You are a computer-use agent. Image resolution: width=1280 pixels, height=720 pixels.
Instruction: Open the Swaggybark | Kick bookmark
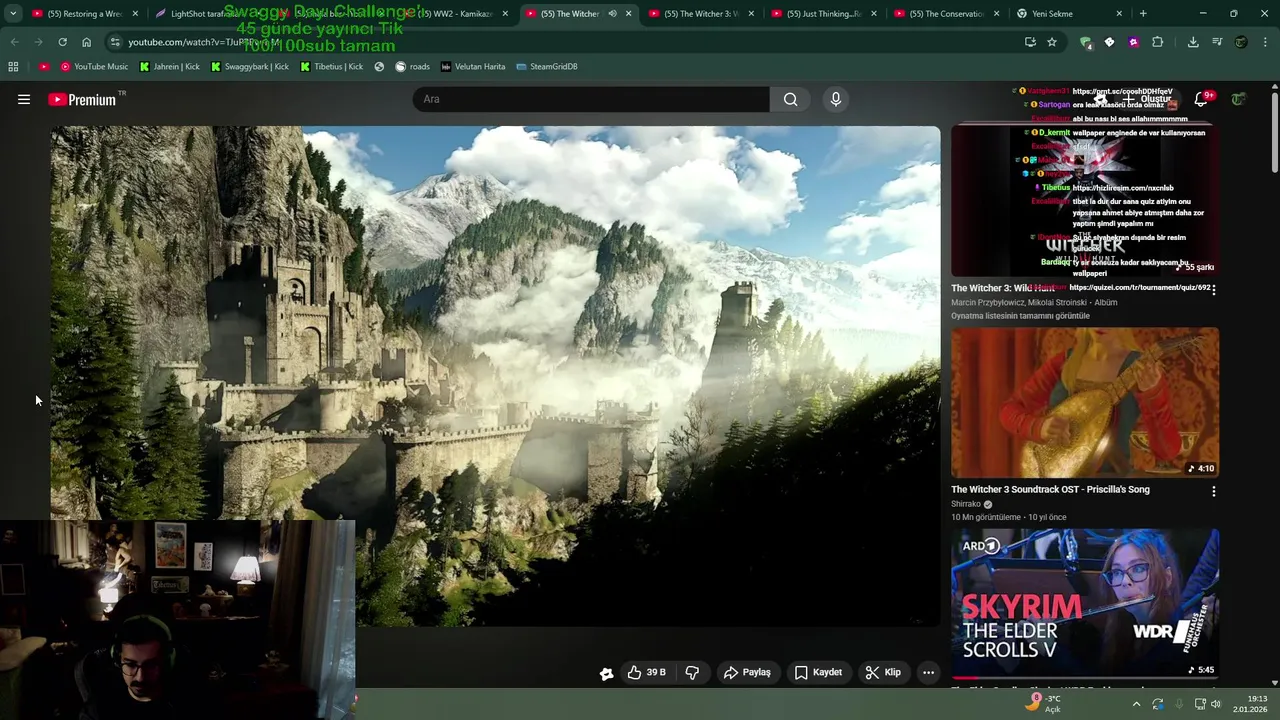pyautogui.click(x=249, y=67)
